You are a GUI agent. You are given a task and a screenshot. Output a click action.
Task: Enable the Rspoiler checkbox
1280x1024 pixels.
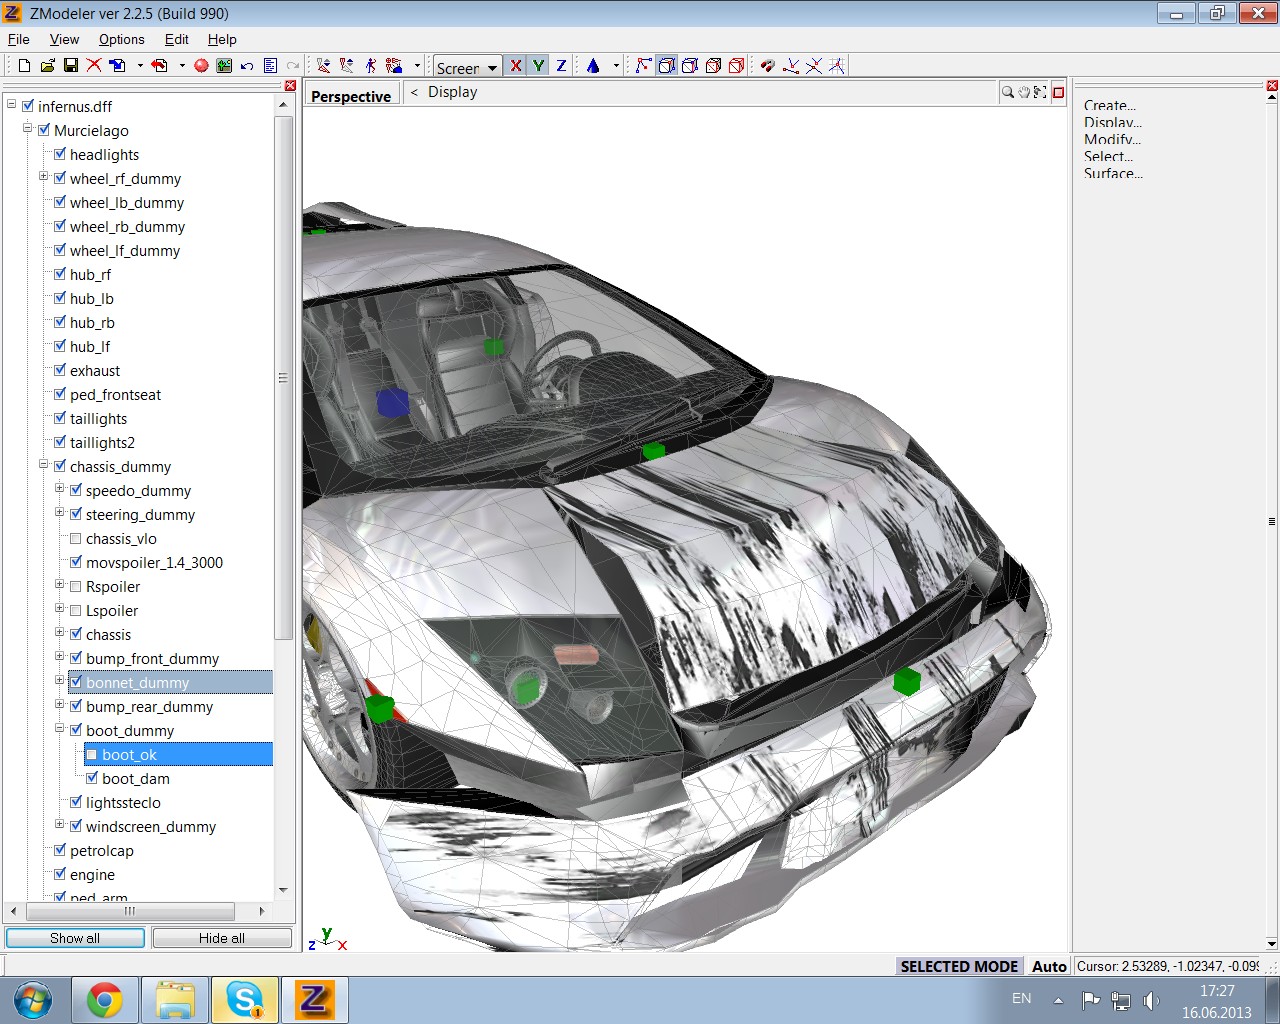pos(76,586)
